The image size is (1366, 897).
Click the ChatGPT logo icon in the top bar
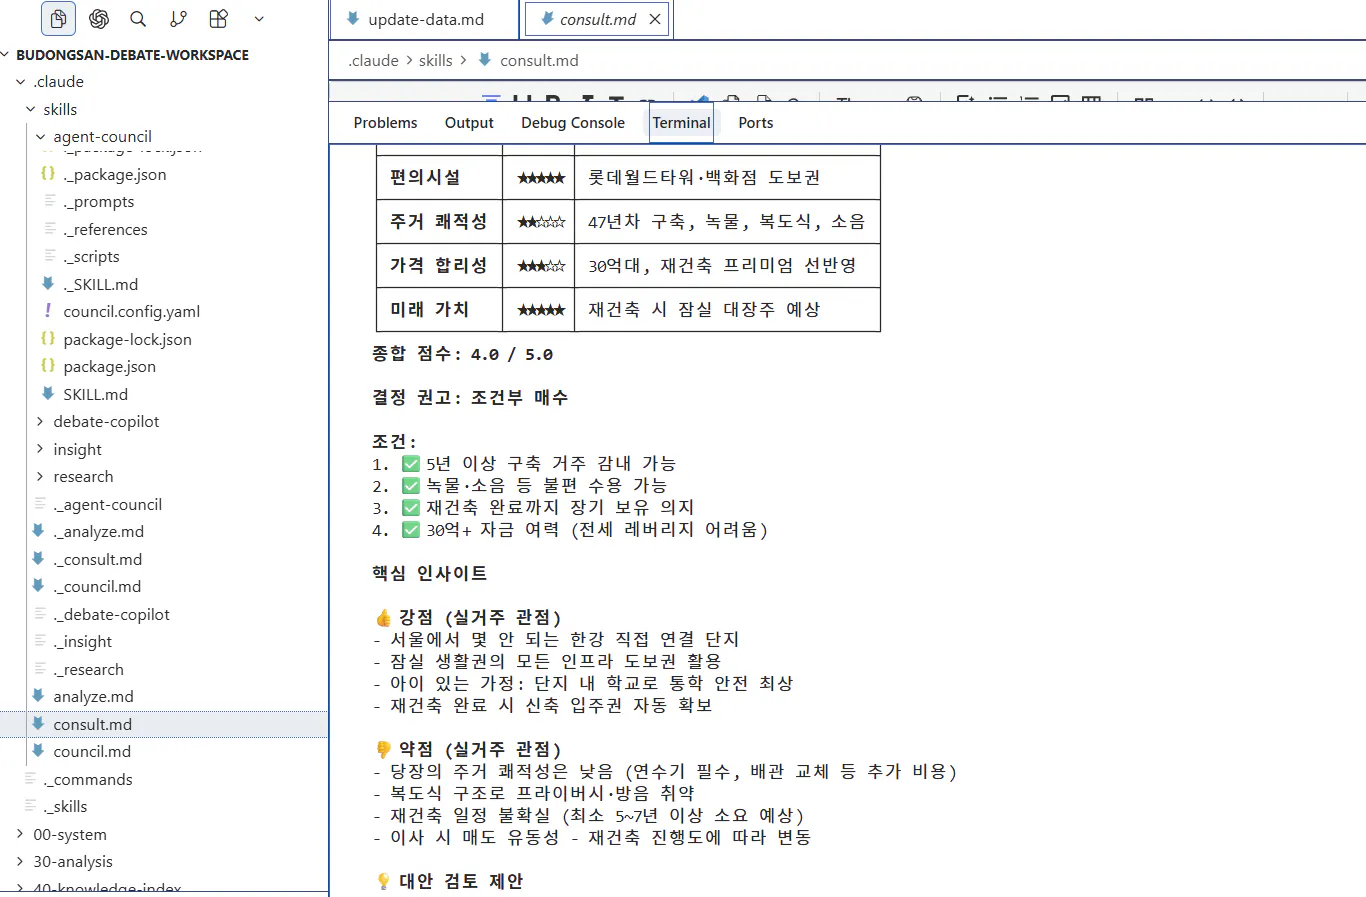point(98,18)
